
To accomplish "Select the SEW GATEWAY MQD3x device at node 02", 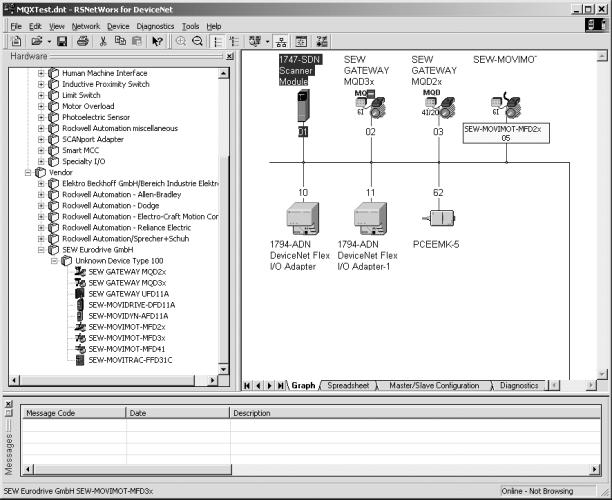I will 370,104.
